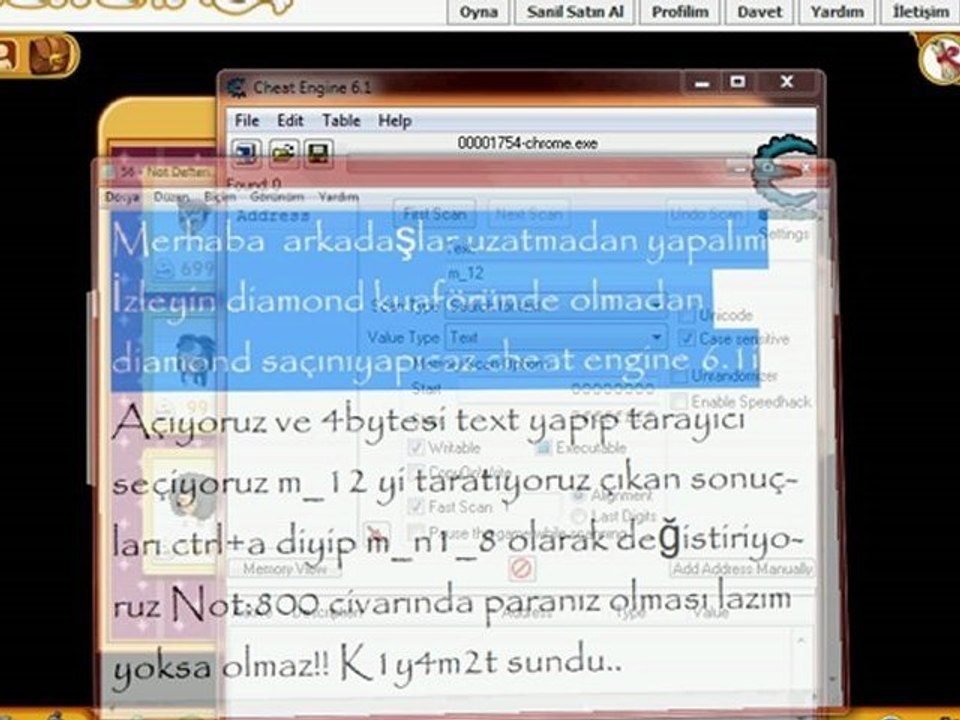Click the Davet button
Image resolution: width=960 pixels, height=720 pixels.
point(759,12)
